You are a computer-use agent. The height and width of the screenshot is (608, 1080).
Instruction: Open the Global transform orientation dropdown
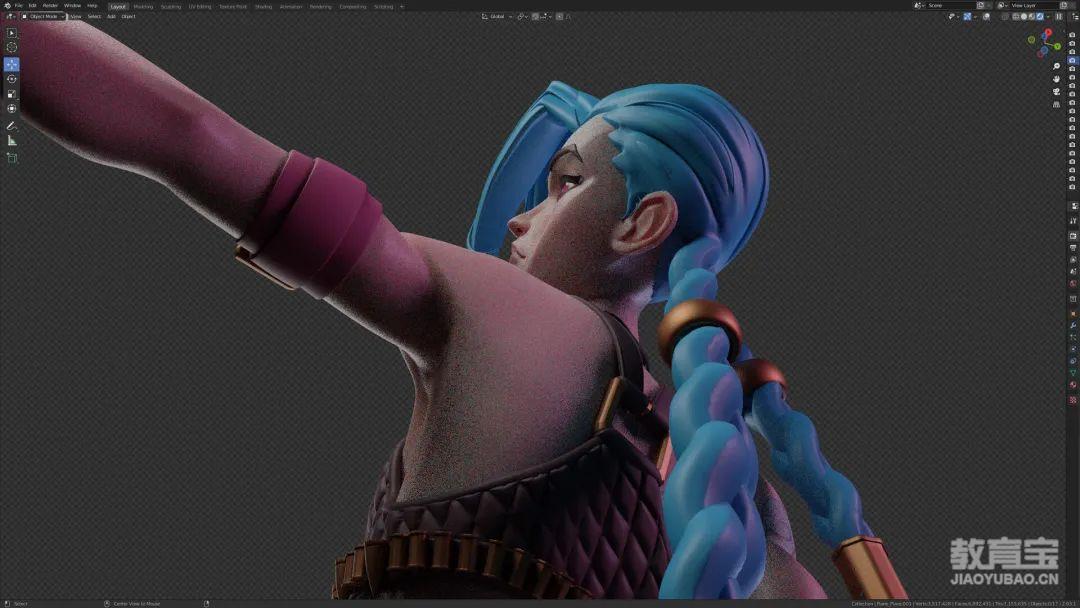[497, 17]
